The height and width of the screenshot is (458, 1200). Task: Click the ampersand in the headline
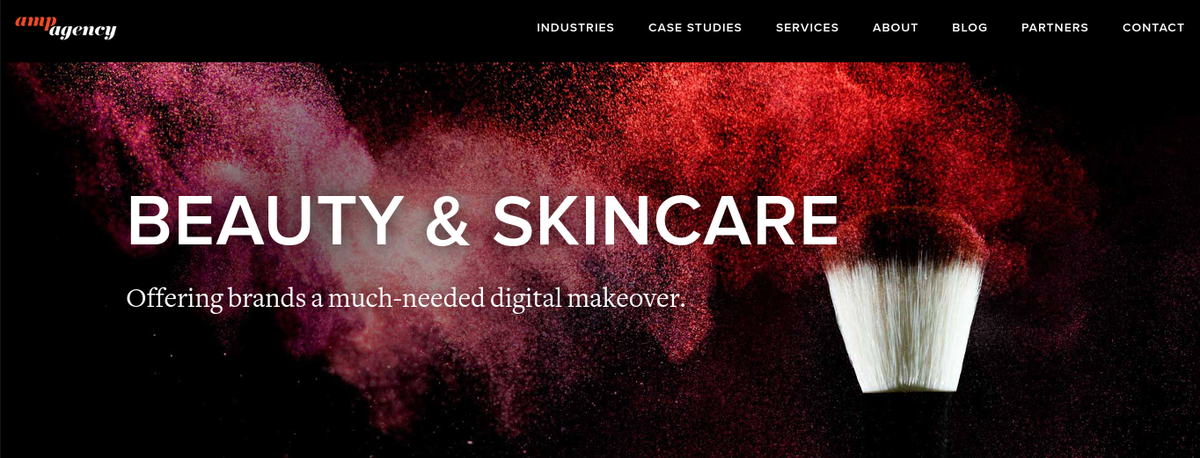point(447,221)
